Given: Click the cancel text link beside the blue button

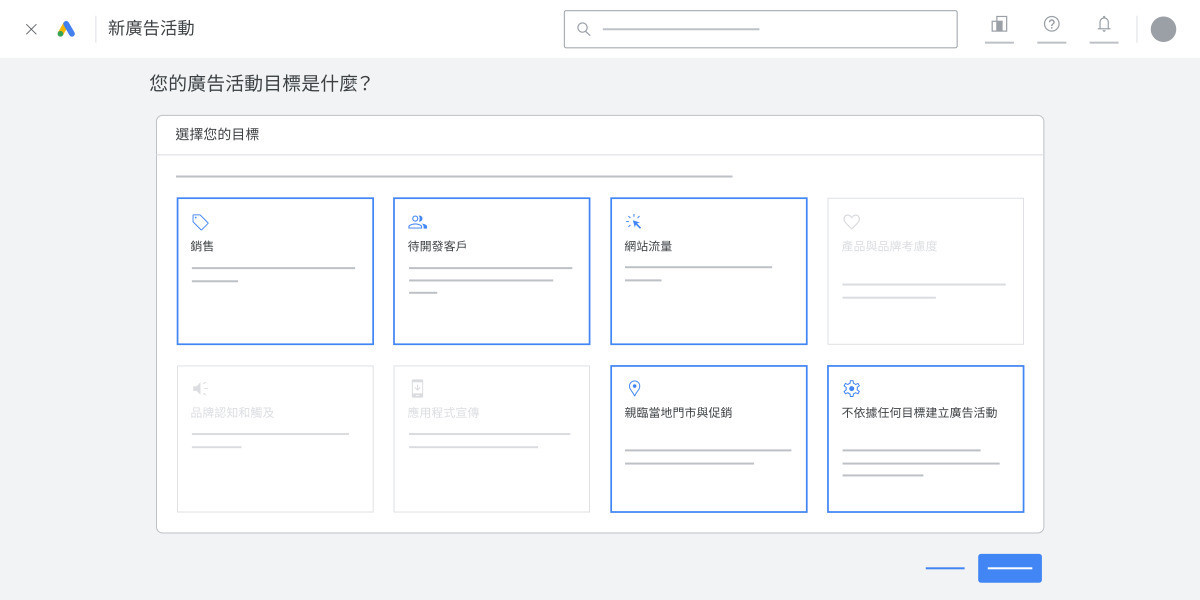Looking at the screenshot, I should [945, 568].
